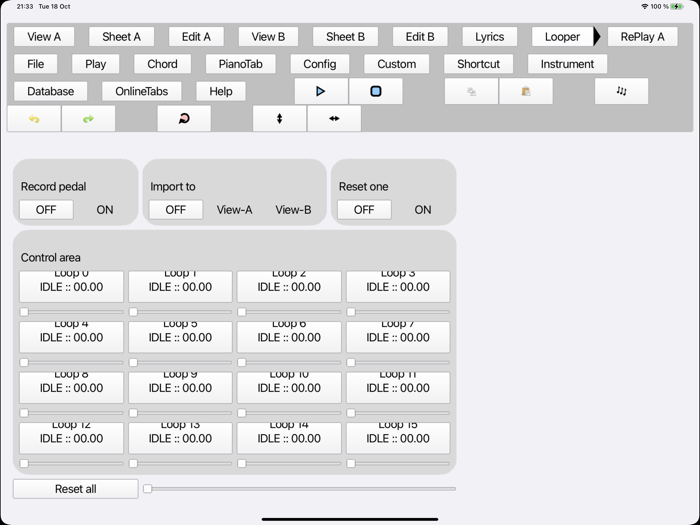Trigger the Loop 7 button

pyautogui.click(x=398, y=337)
